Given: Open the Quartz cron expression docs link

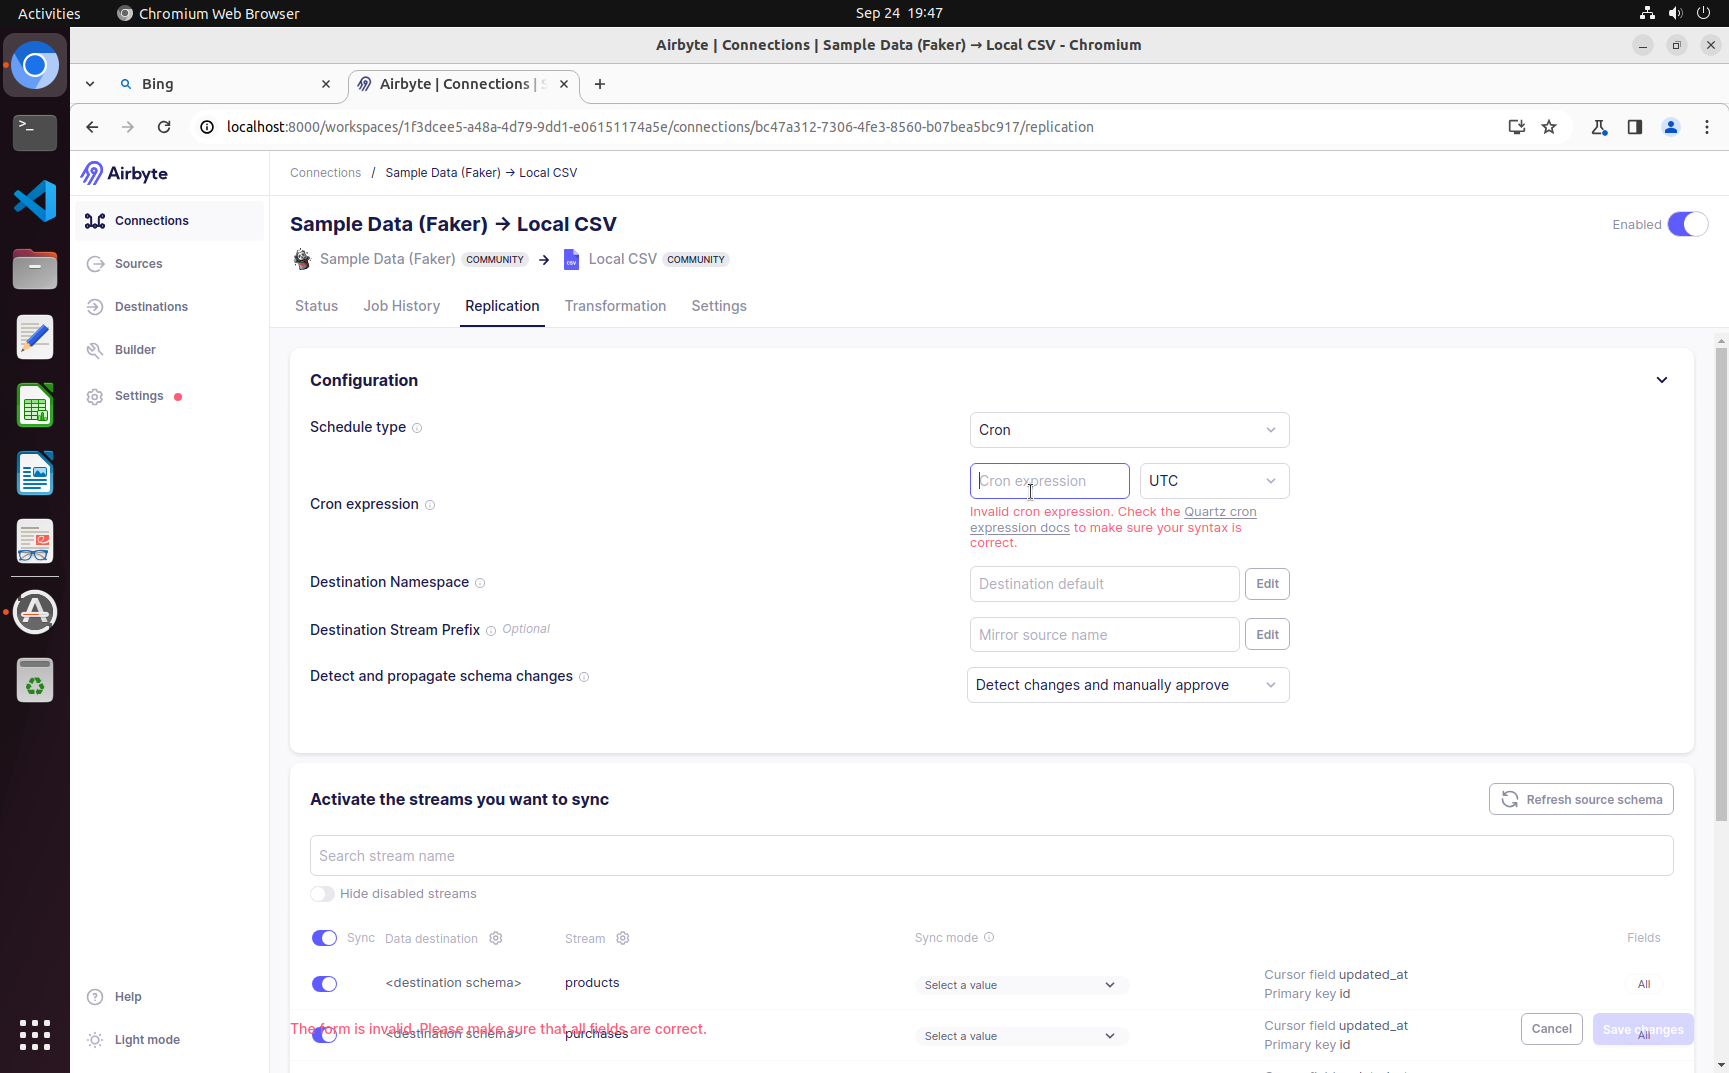Looking at the screenshot, I should tap(1219, 512).
